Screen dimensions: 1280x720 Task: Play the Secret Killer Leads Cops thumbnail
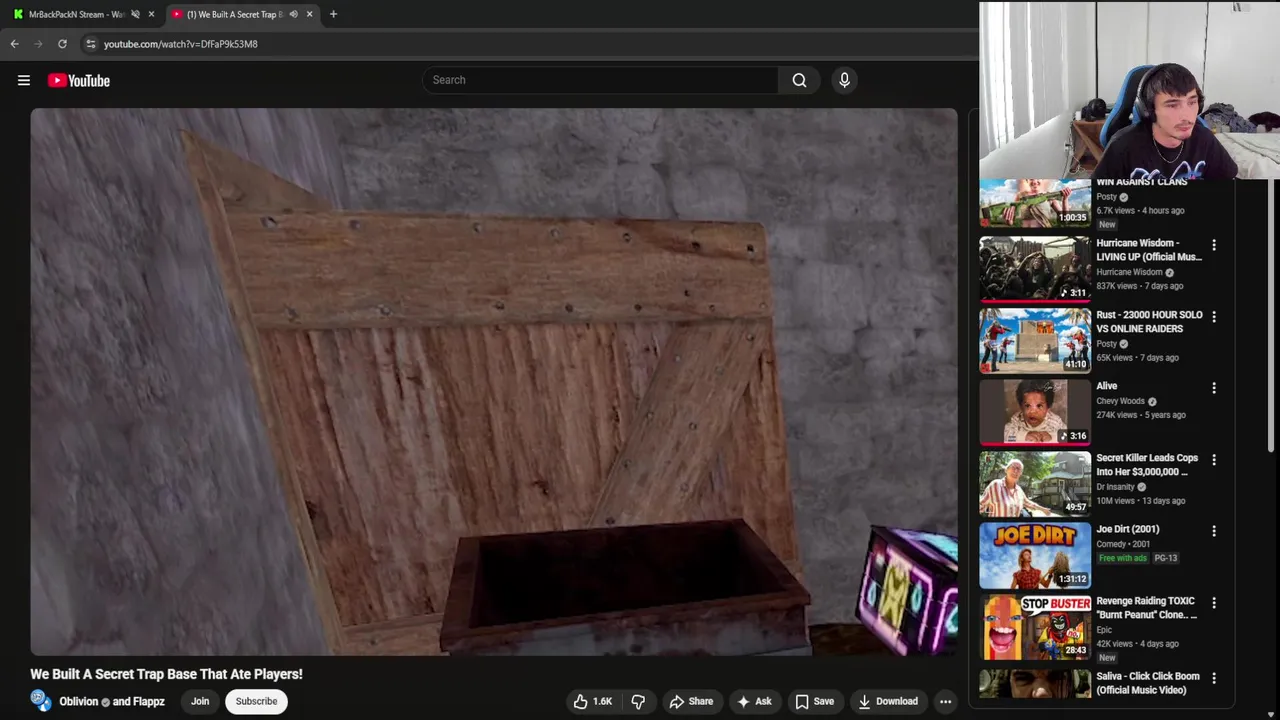pyautogui.click(x=1035, y=484)
